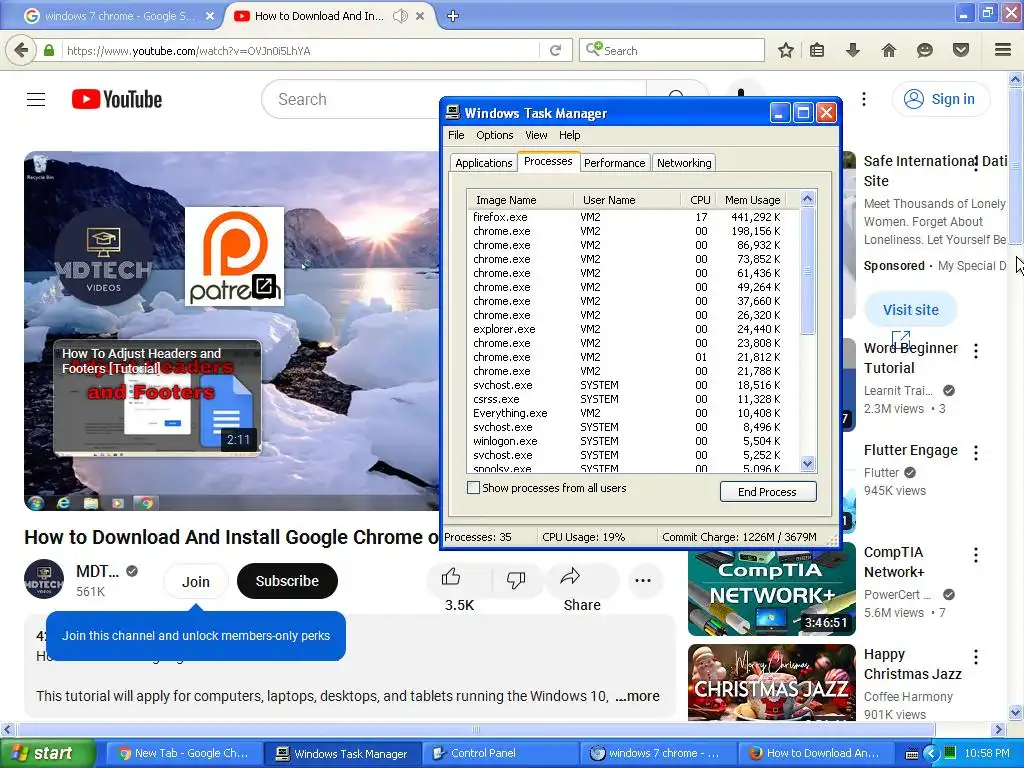The width and height of the screenshot is (1024, 768).
Task: Sort processes by Image Name column
Action: (520, 200)
